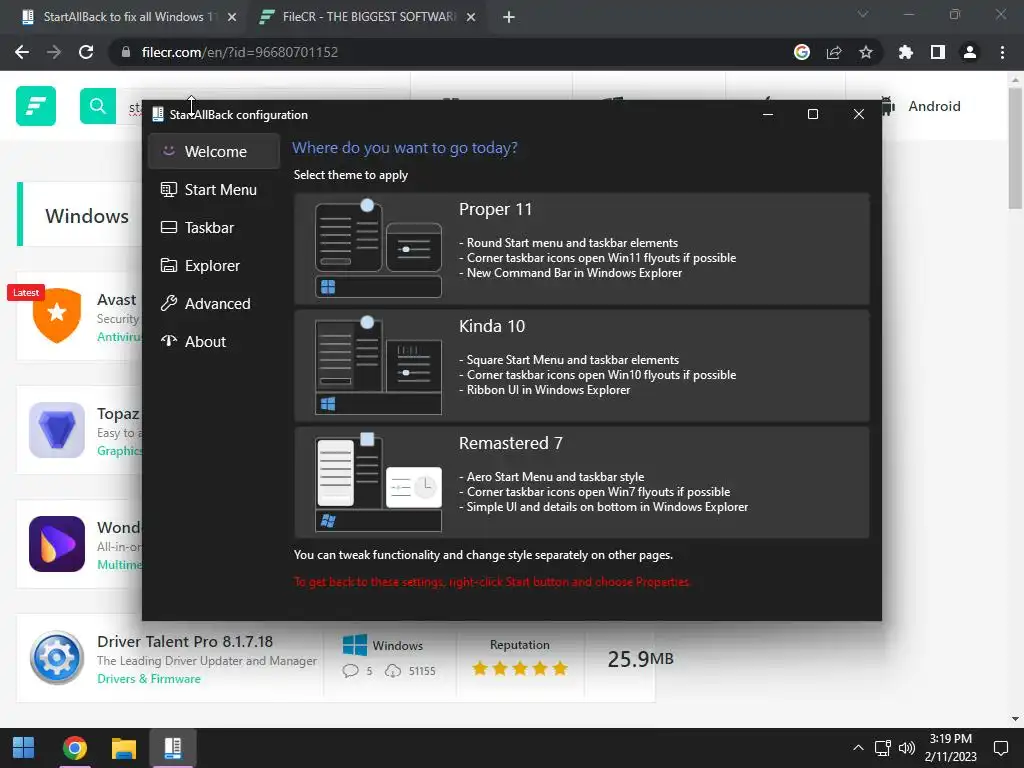The height and width of the screenshot is (768, 1024).
Task: Open the Driver Talent Pro 8.1.7.18 listing
Action: pyautogui.click(x=185, y=642)
